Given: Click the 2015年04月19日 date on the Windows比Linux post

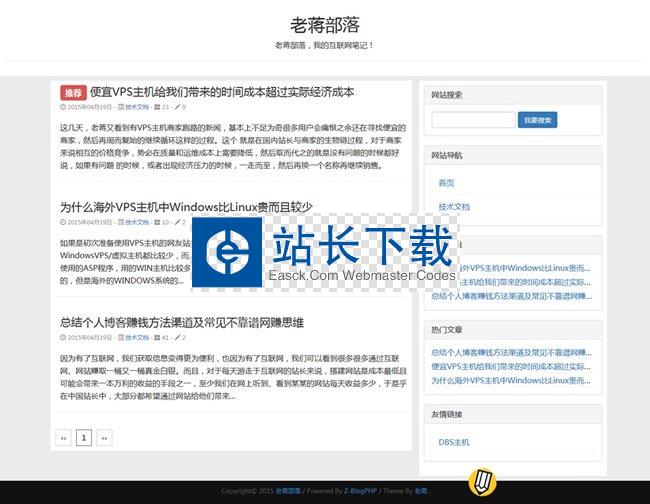Looking at the screenshot, I should pos(90,222).
